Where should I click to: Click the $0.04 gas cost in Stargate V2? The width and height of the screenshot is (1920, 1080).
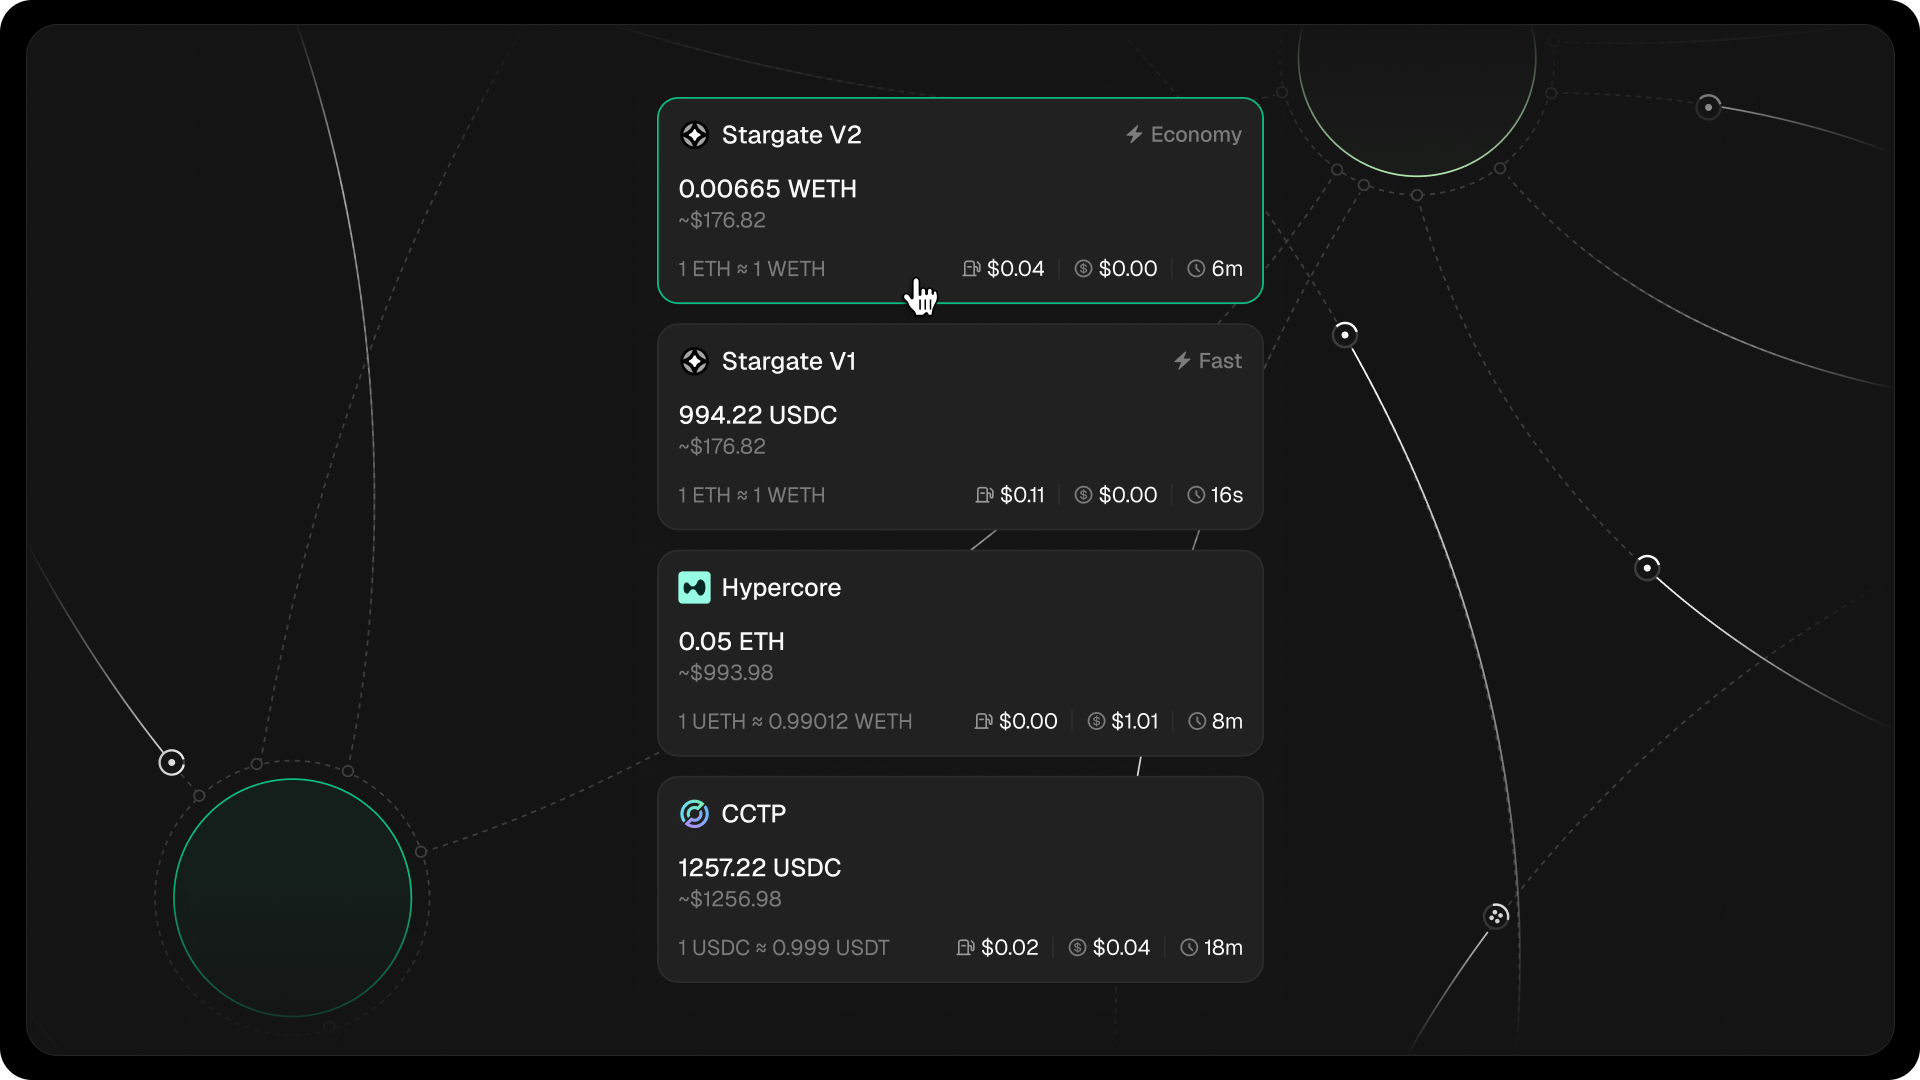click(1015, 269)
